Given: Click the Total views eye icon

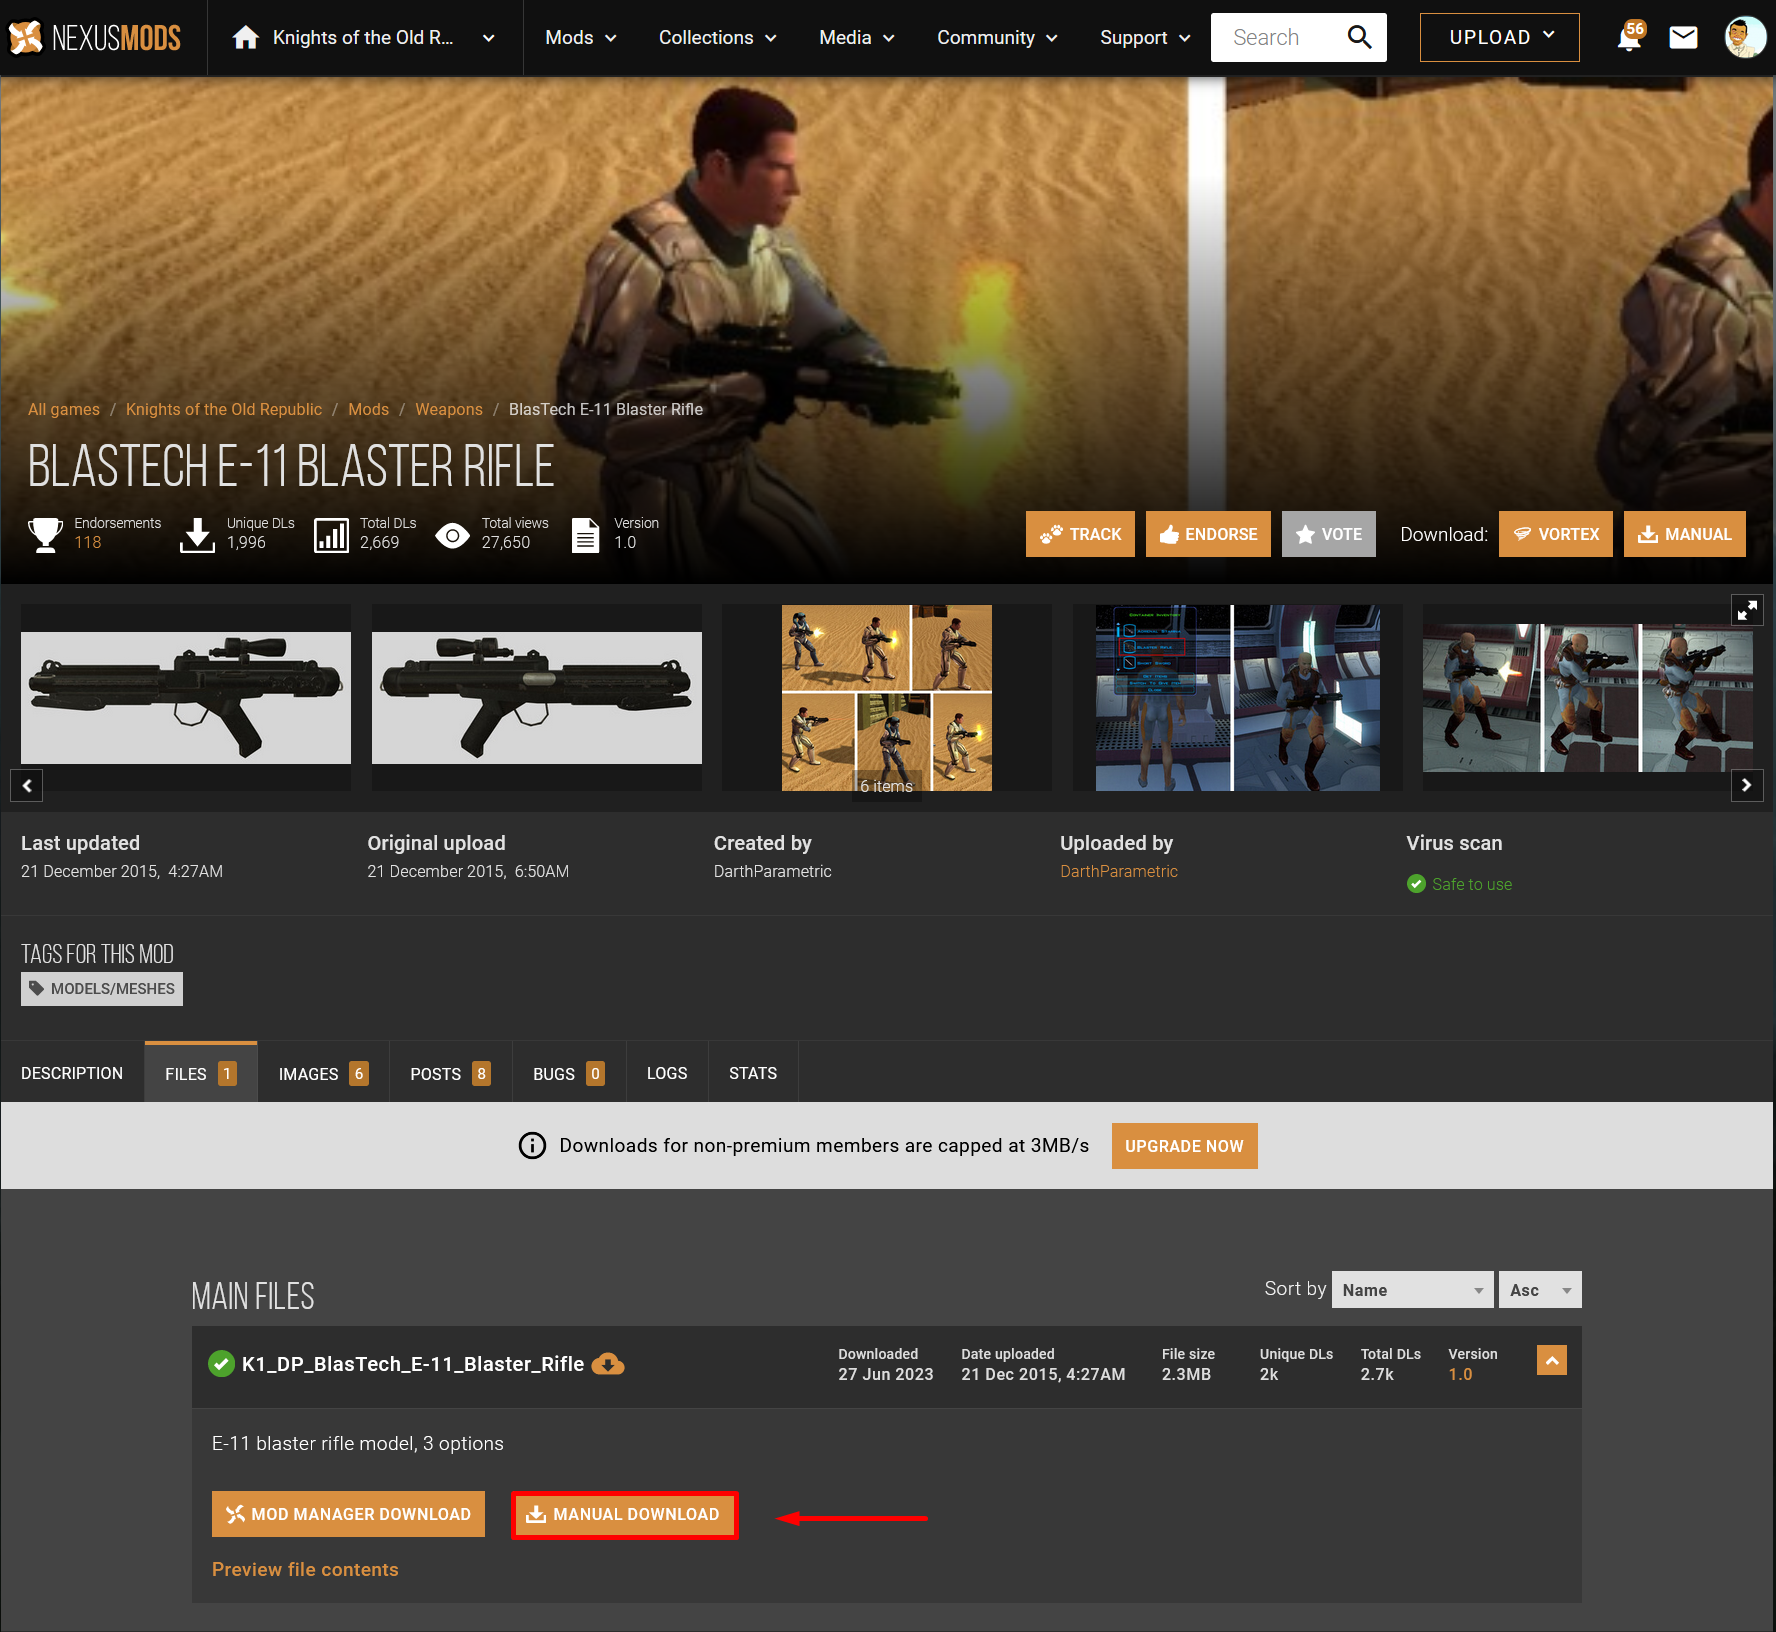Looking at the screenshot, I should click(453, 536).
